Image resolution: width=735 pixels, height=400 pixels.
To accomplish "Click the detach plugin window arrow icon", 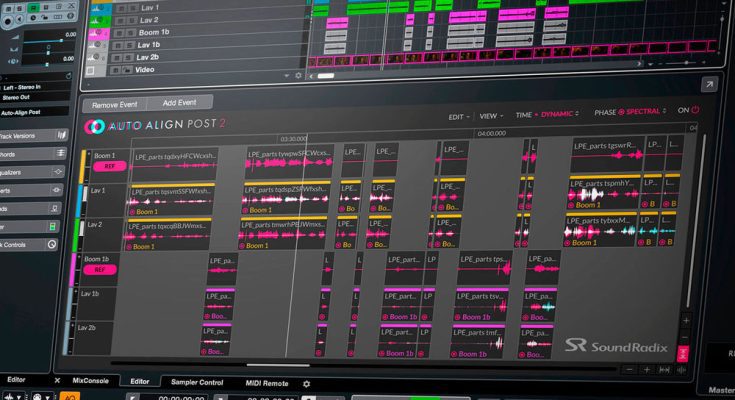I will pyautogui.click(x=709, y=85).
